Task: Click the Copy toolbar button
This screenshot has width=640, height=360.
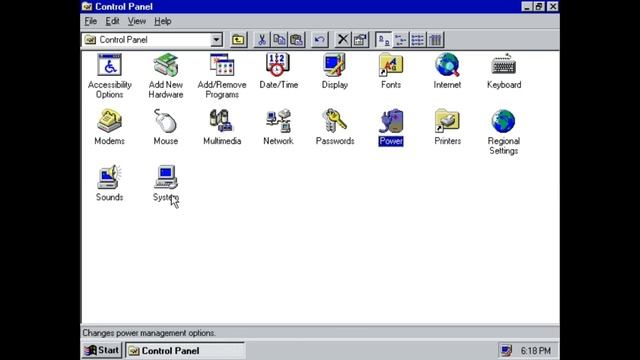Action: coord(279,40)
